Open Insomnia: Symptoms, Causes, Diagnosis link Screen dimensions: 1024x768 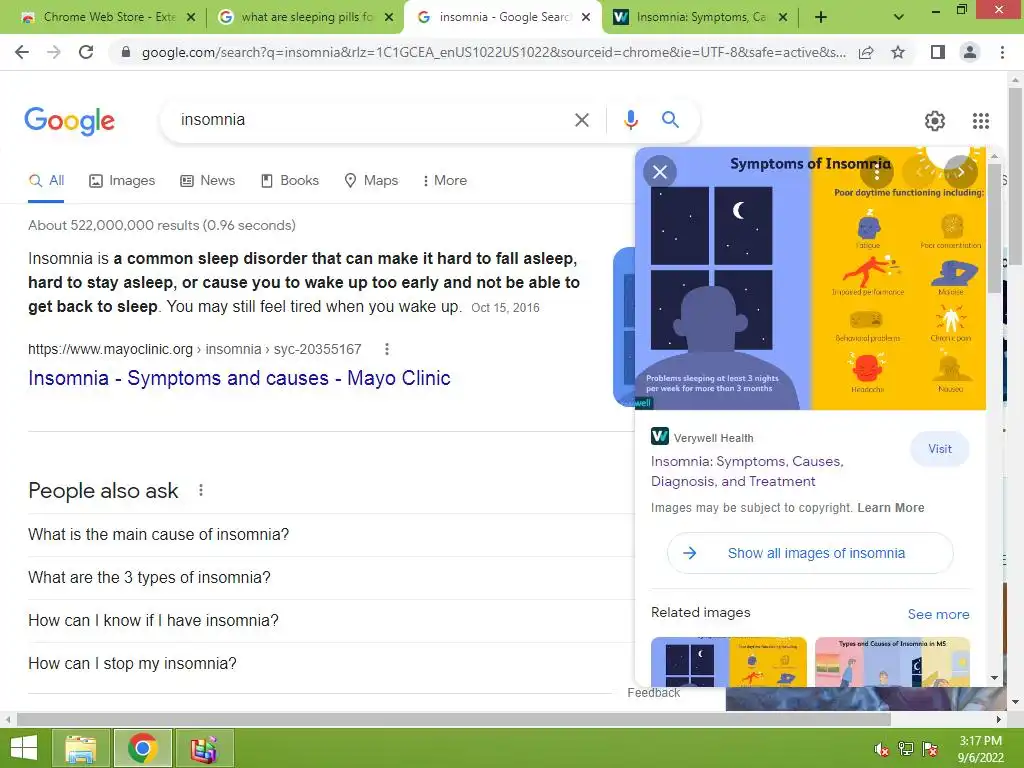pos(747,472)
